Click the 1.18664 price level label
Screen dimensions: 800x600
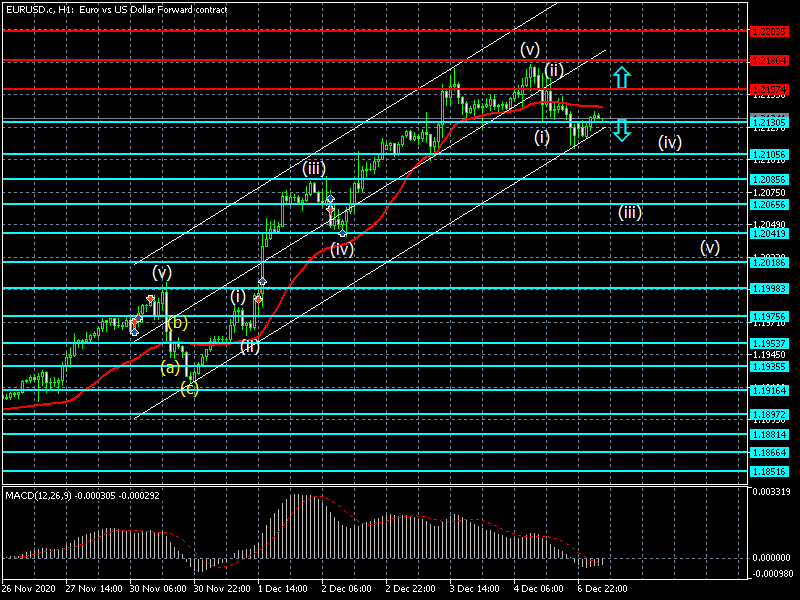pos(769,453)
